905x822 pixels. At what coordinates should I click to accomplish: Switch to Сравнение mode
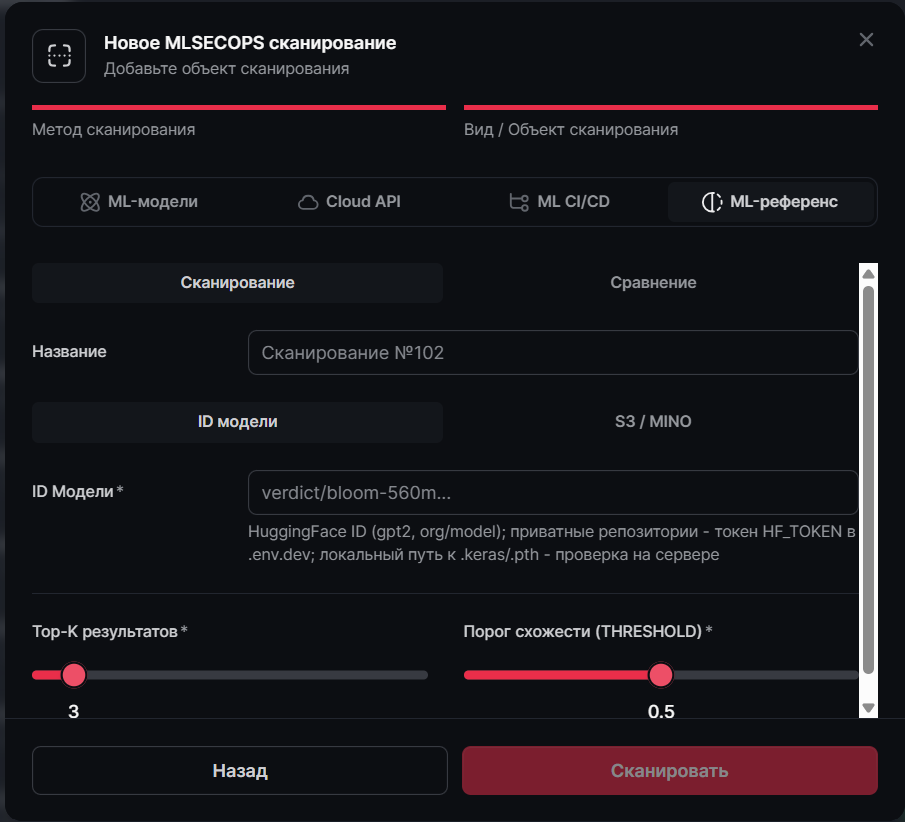pos(653,283)
